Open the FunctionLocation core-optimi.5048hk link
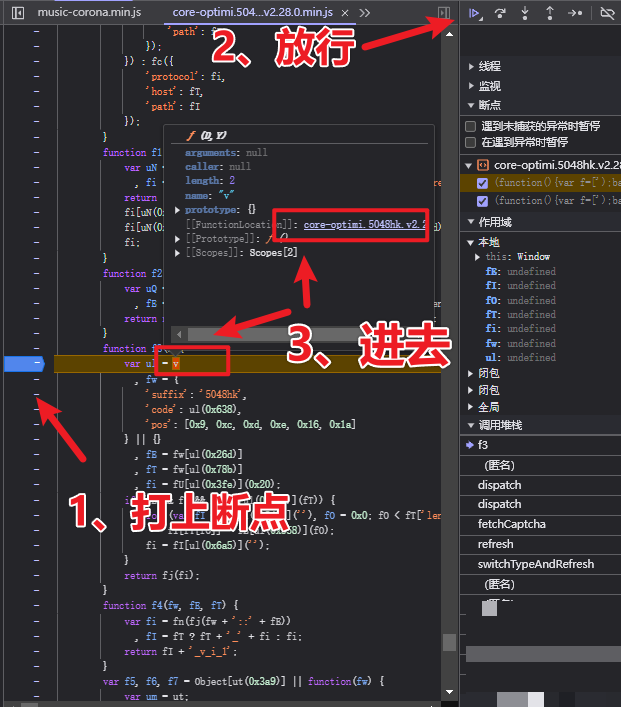The height and width of the screenshot is (707, 621). pos(365,226)
